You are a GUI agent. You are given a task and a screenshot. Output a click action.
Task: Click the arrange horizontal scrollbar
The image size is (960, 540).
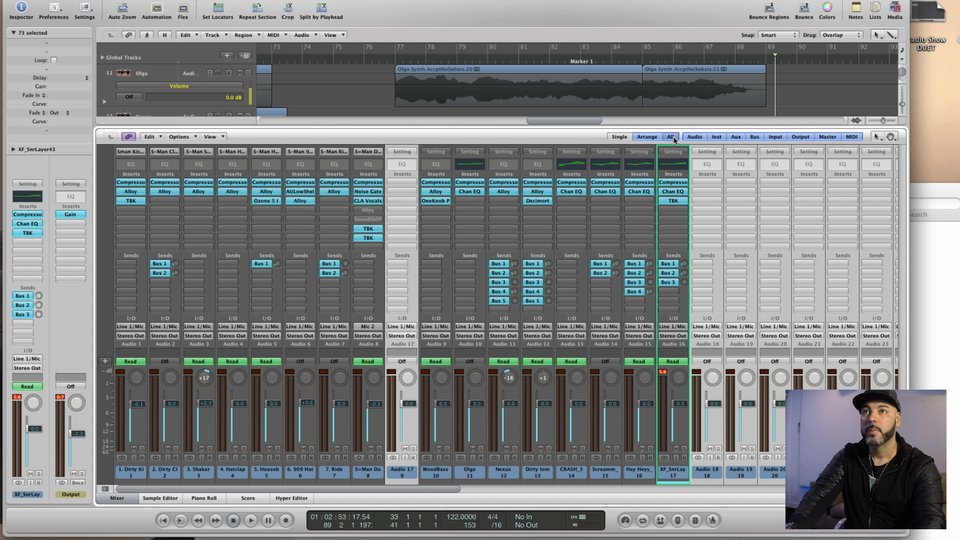564,121
